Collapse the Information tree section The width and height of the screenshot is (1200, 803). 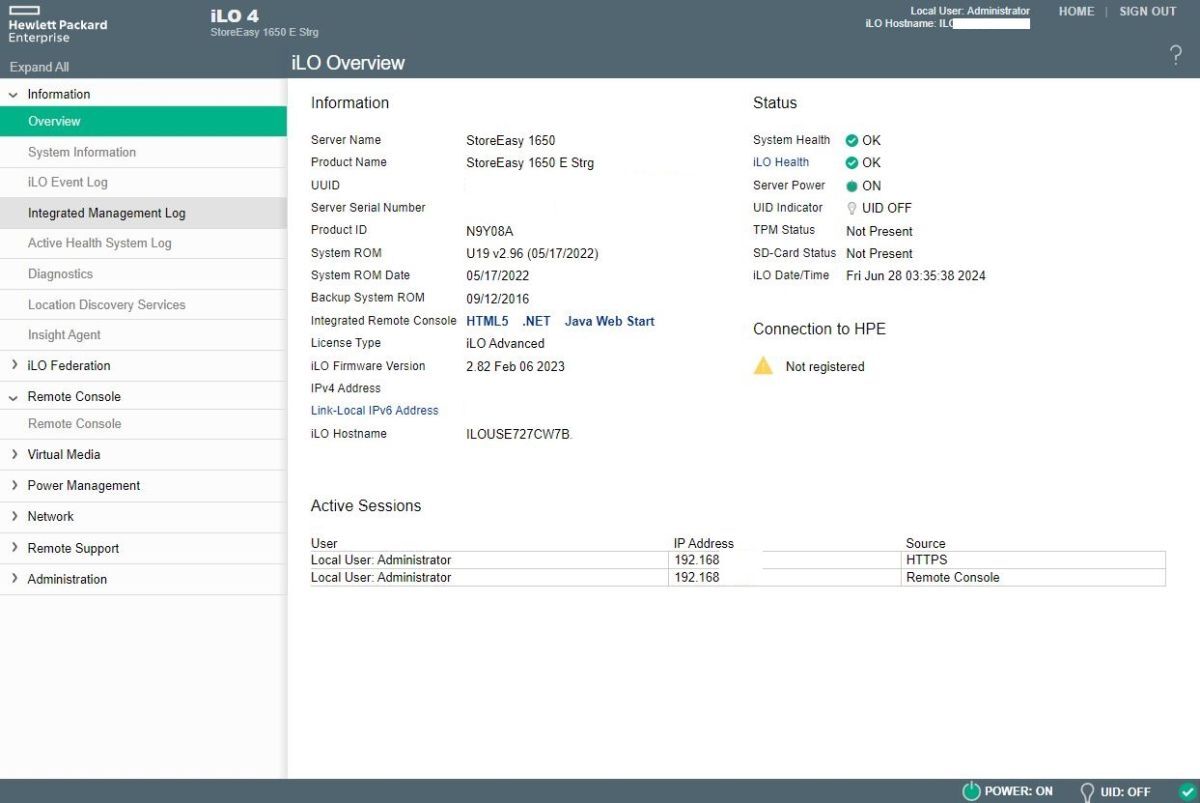(14, 94)
